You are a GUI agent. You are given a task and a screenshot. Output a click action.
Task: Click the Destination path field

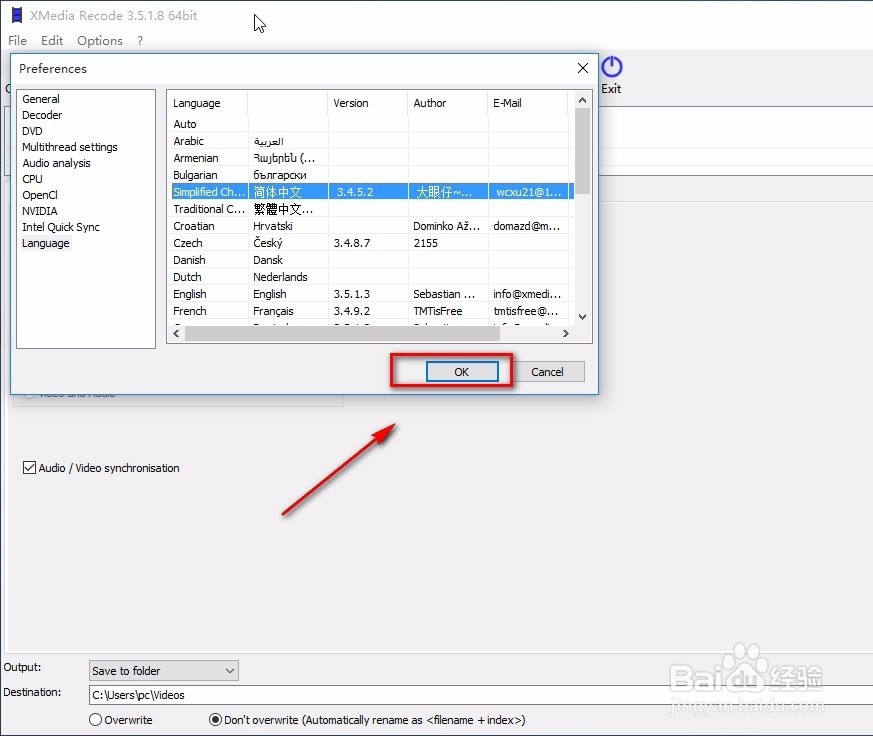click(x=480, y=695)
